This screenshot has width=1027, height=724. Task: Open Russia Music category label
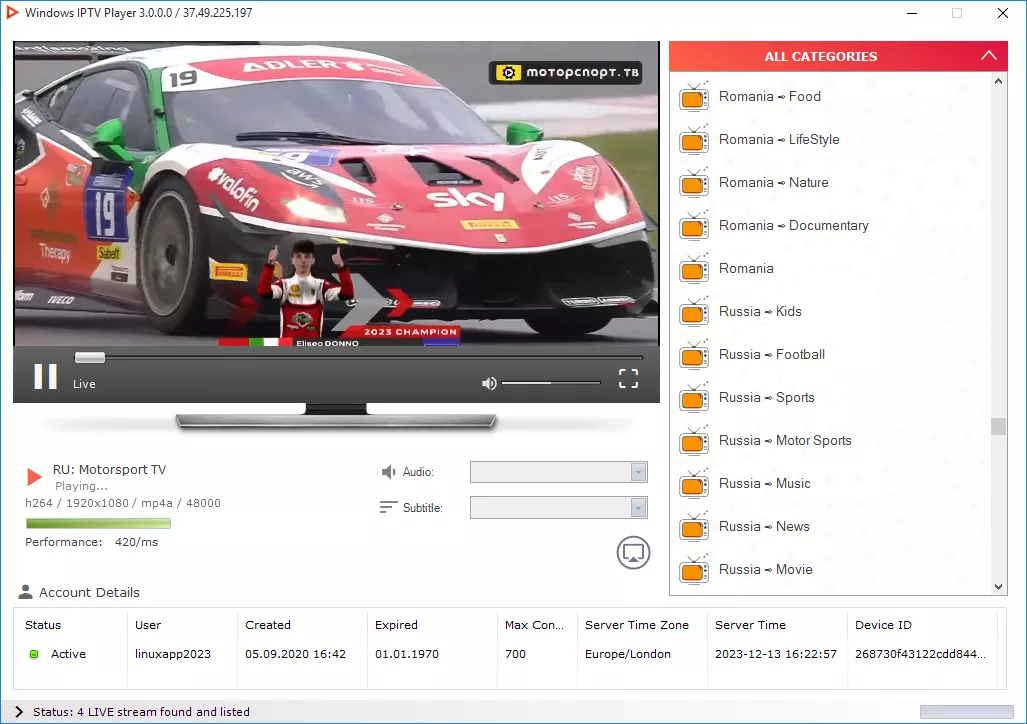(x=764, y=483)
